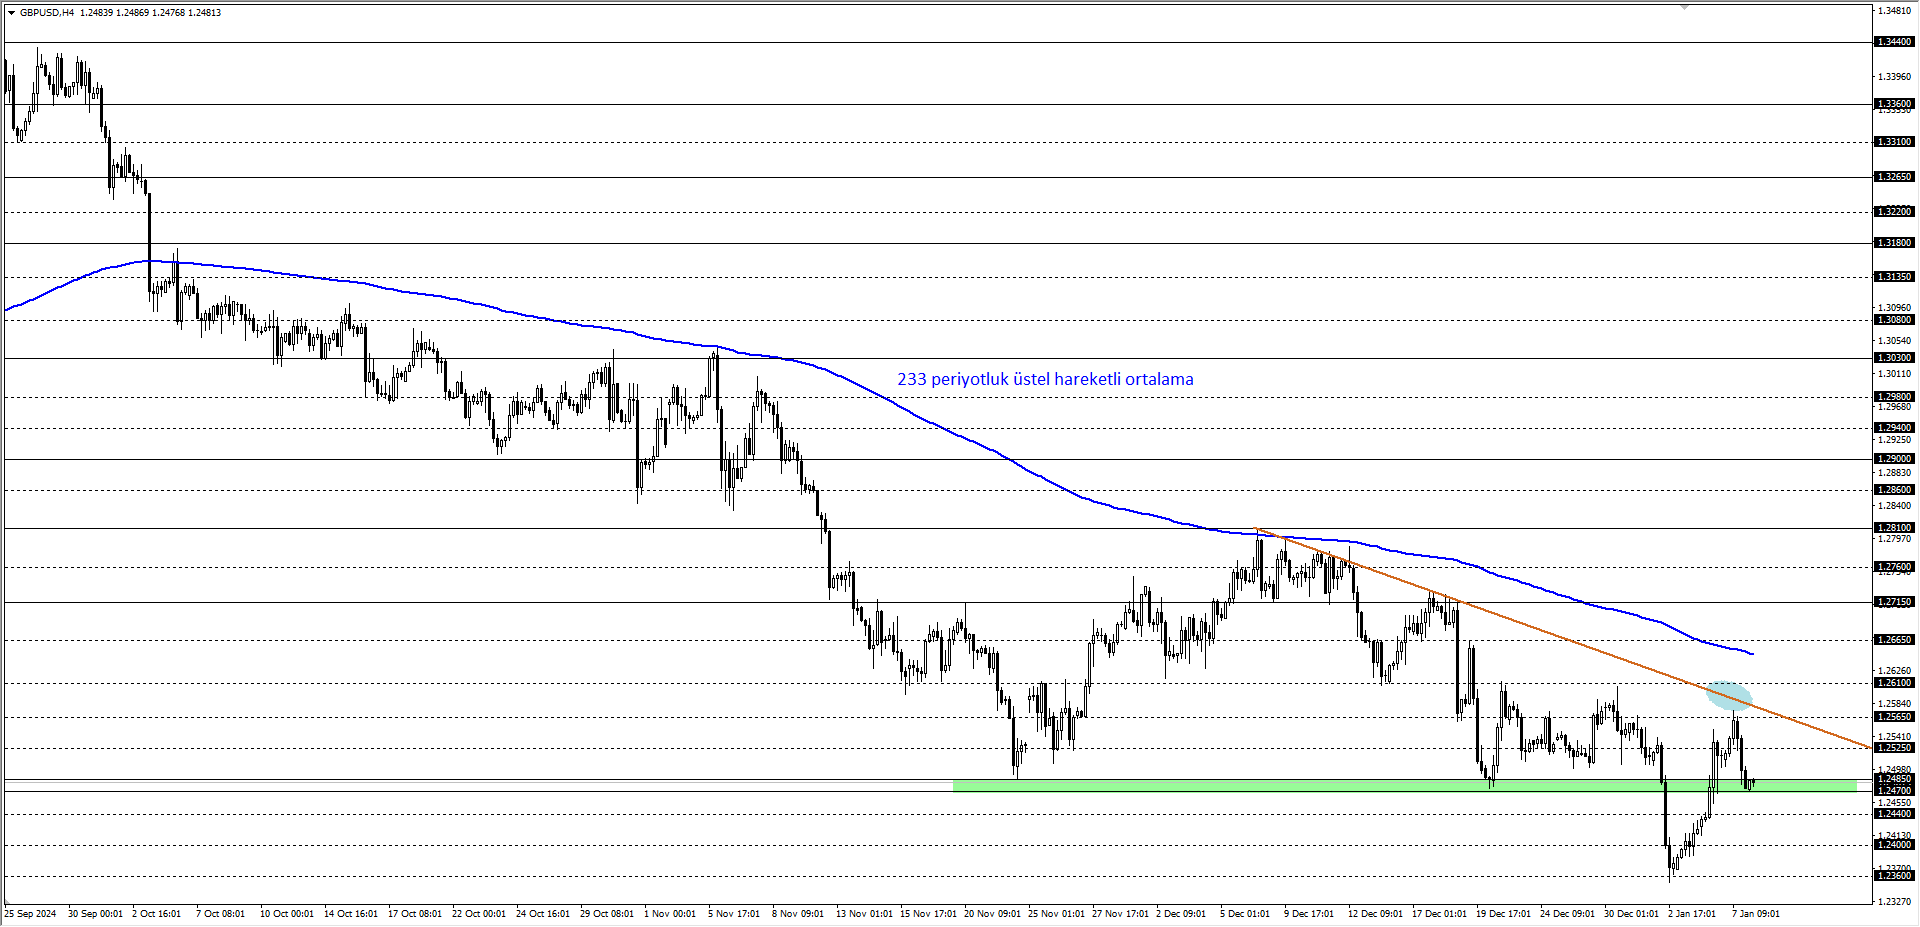Click the chart shift triangle marker
Viewport: 1920px width, 927px height.
(x=1684, y=7)
